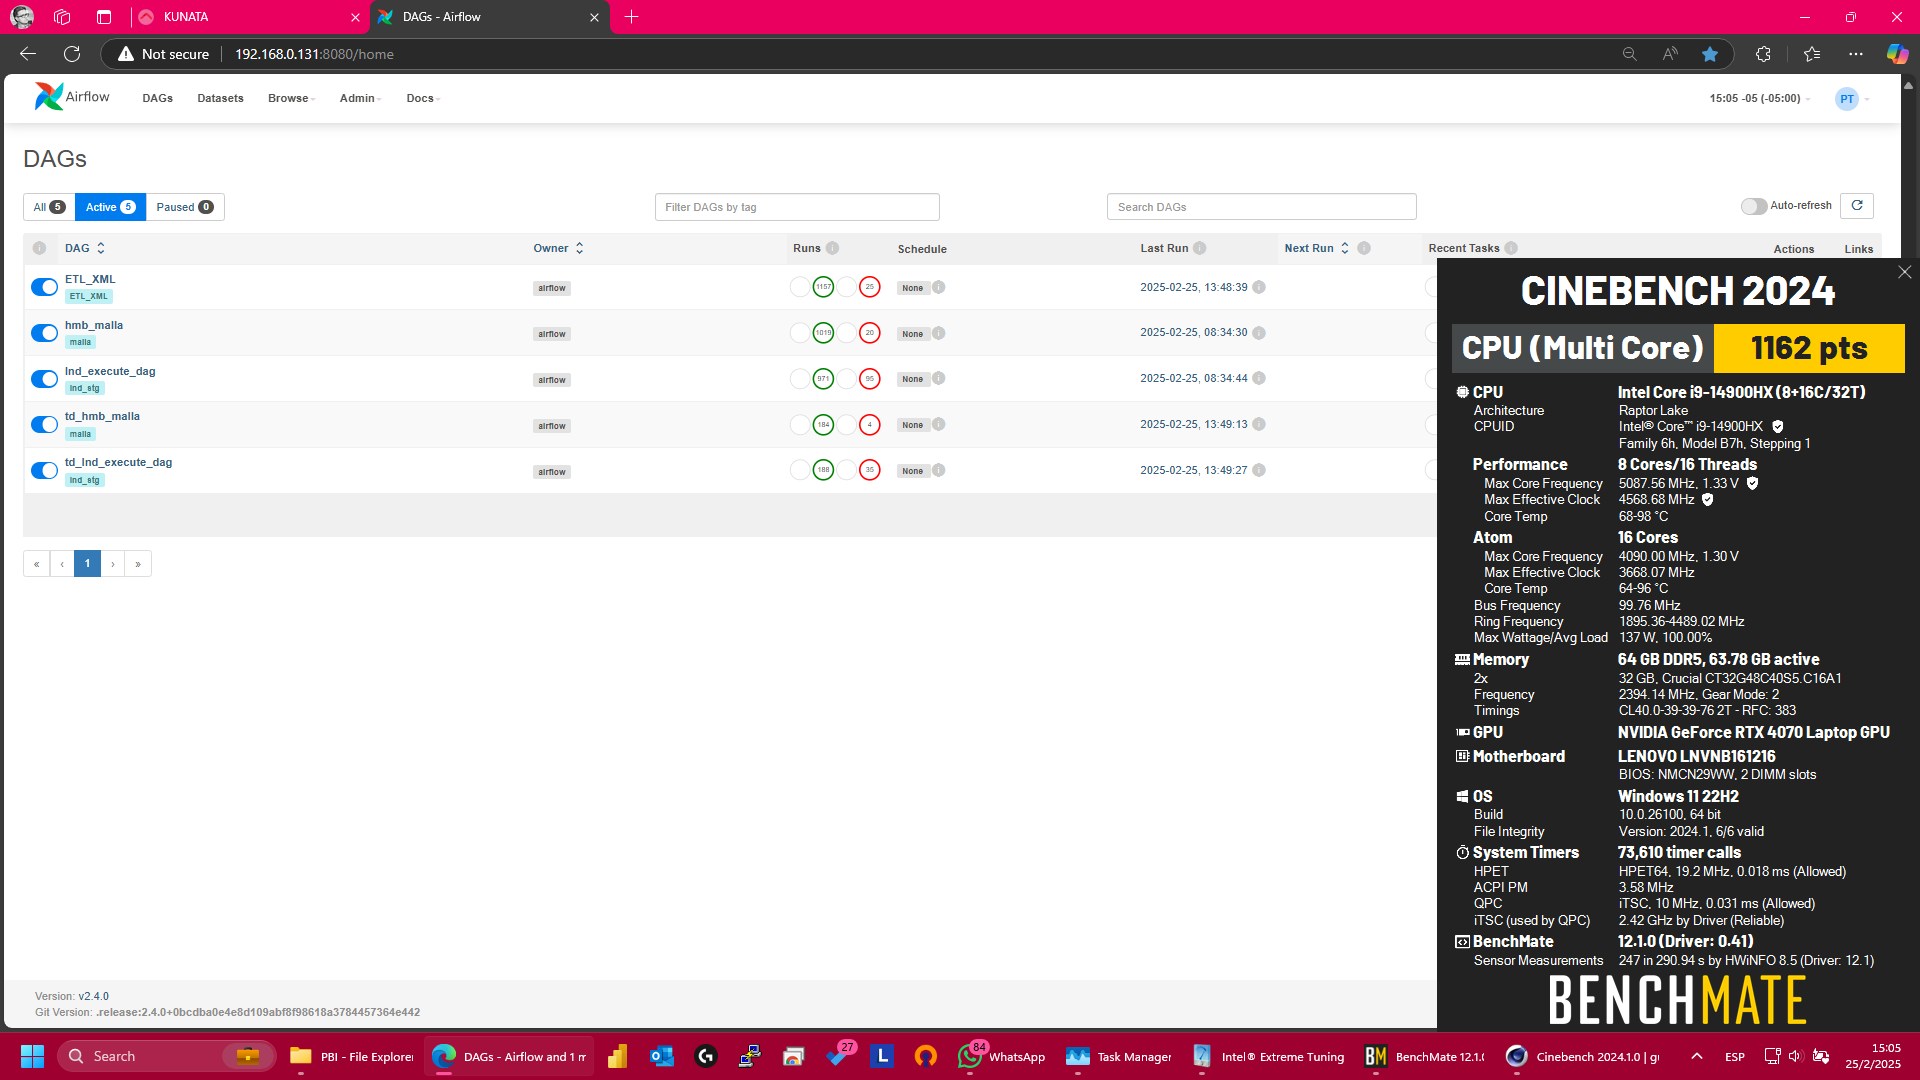Click the info icon in table header corner

(x=39, y=248)
